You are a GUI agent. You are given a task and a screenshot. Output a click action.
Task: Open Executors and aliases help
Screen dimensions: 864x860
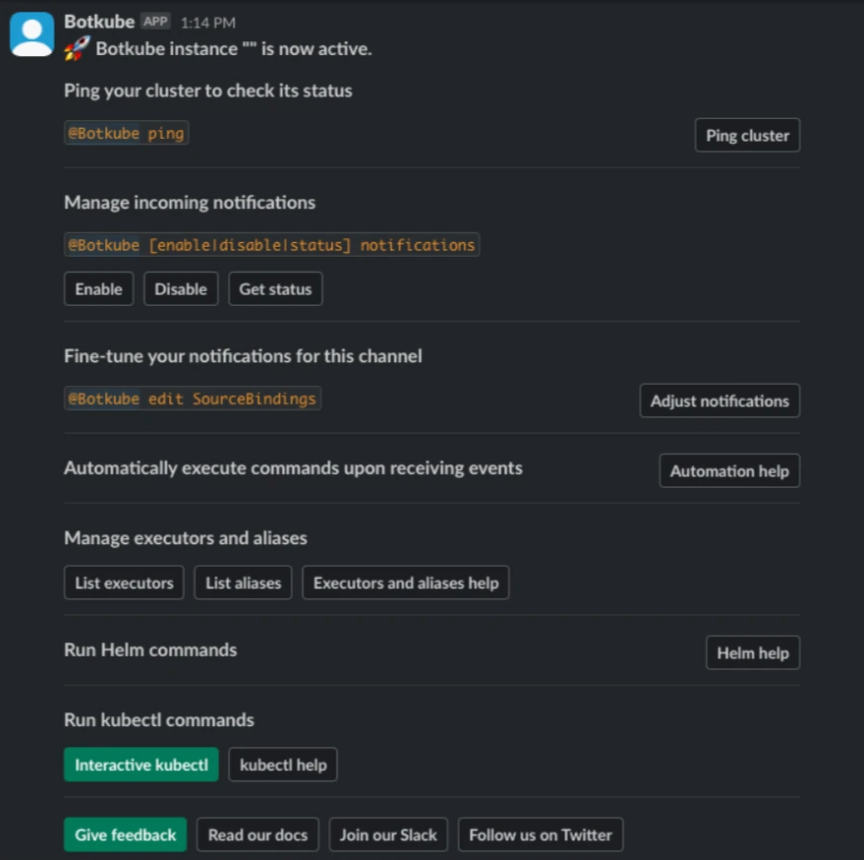pyautogui.click(x=406, y=583)
